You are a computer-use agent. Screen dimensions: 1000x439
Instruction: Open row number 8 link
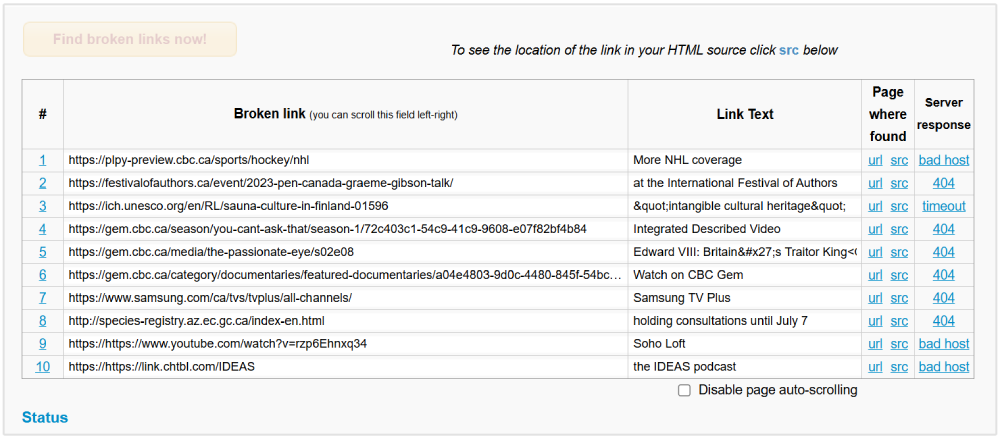pyautogui.click(x=43, y=321)
